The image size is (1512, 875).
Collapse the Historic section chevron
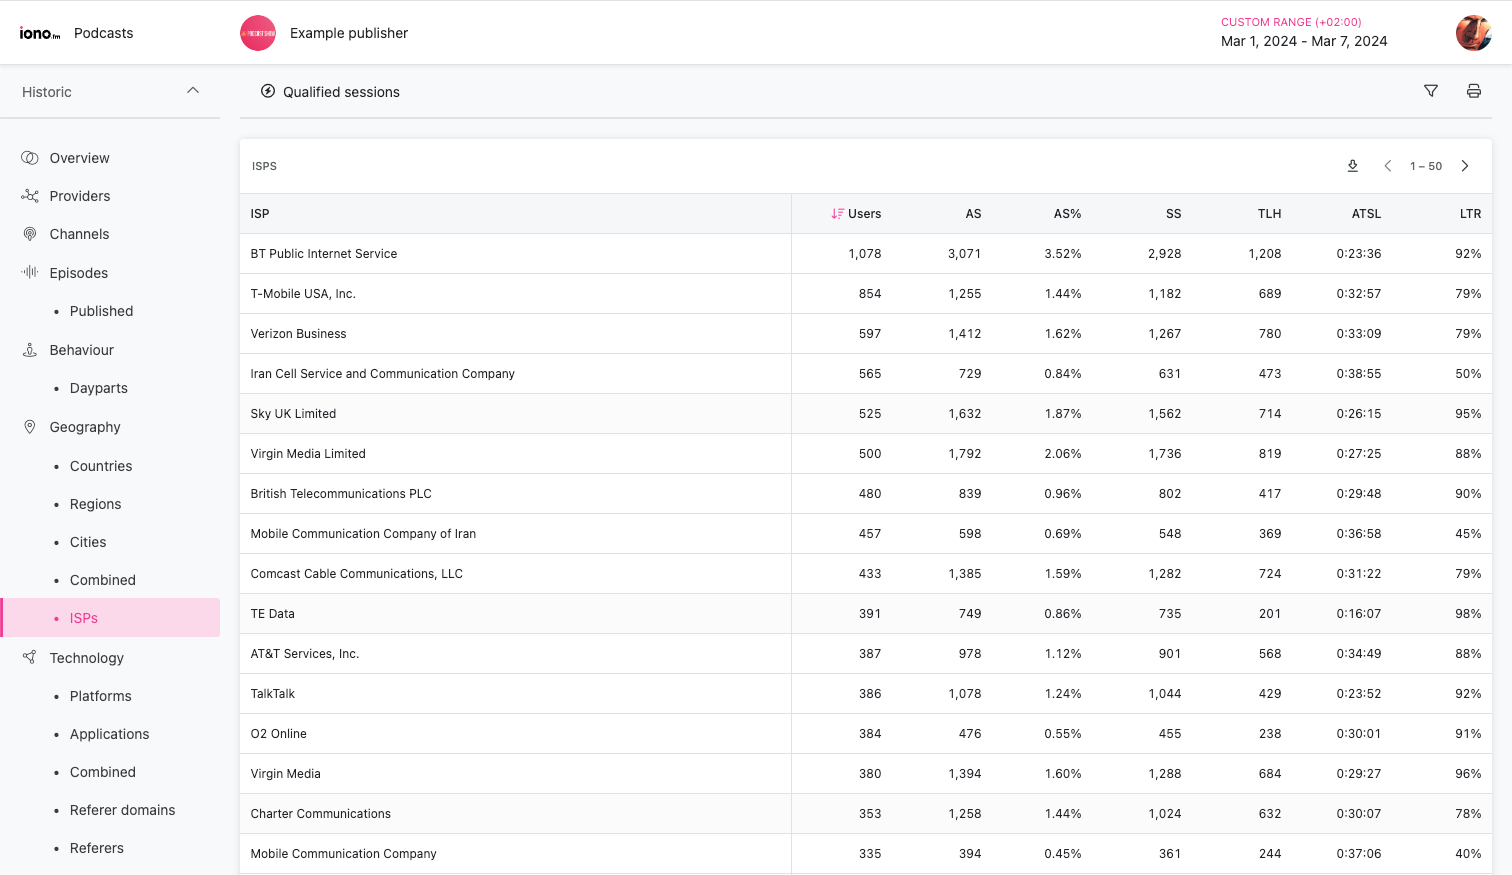(193, 91)
